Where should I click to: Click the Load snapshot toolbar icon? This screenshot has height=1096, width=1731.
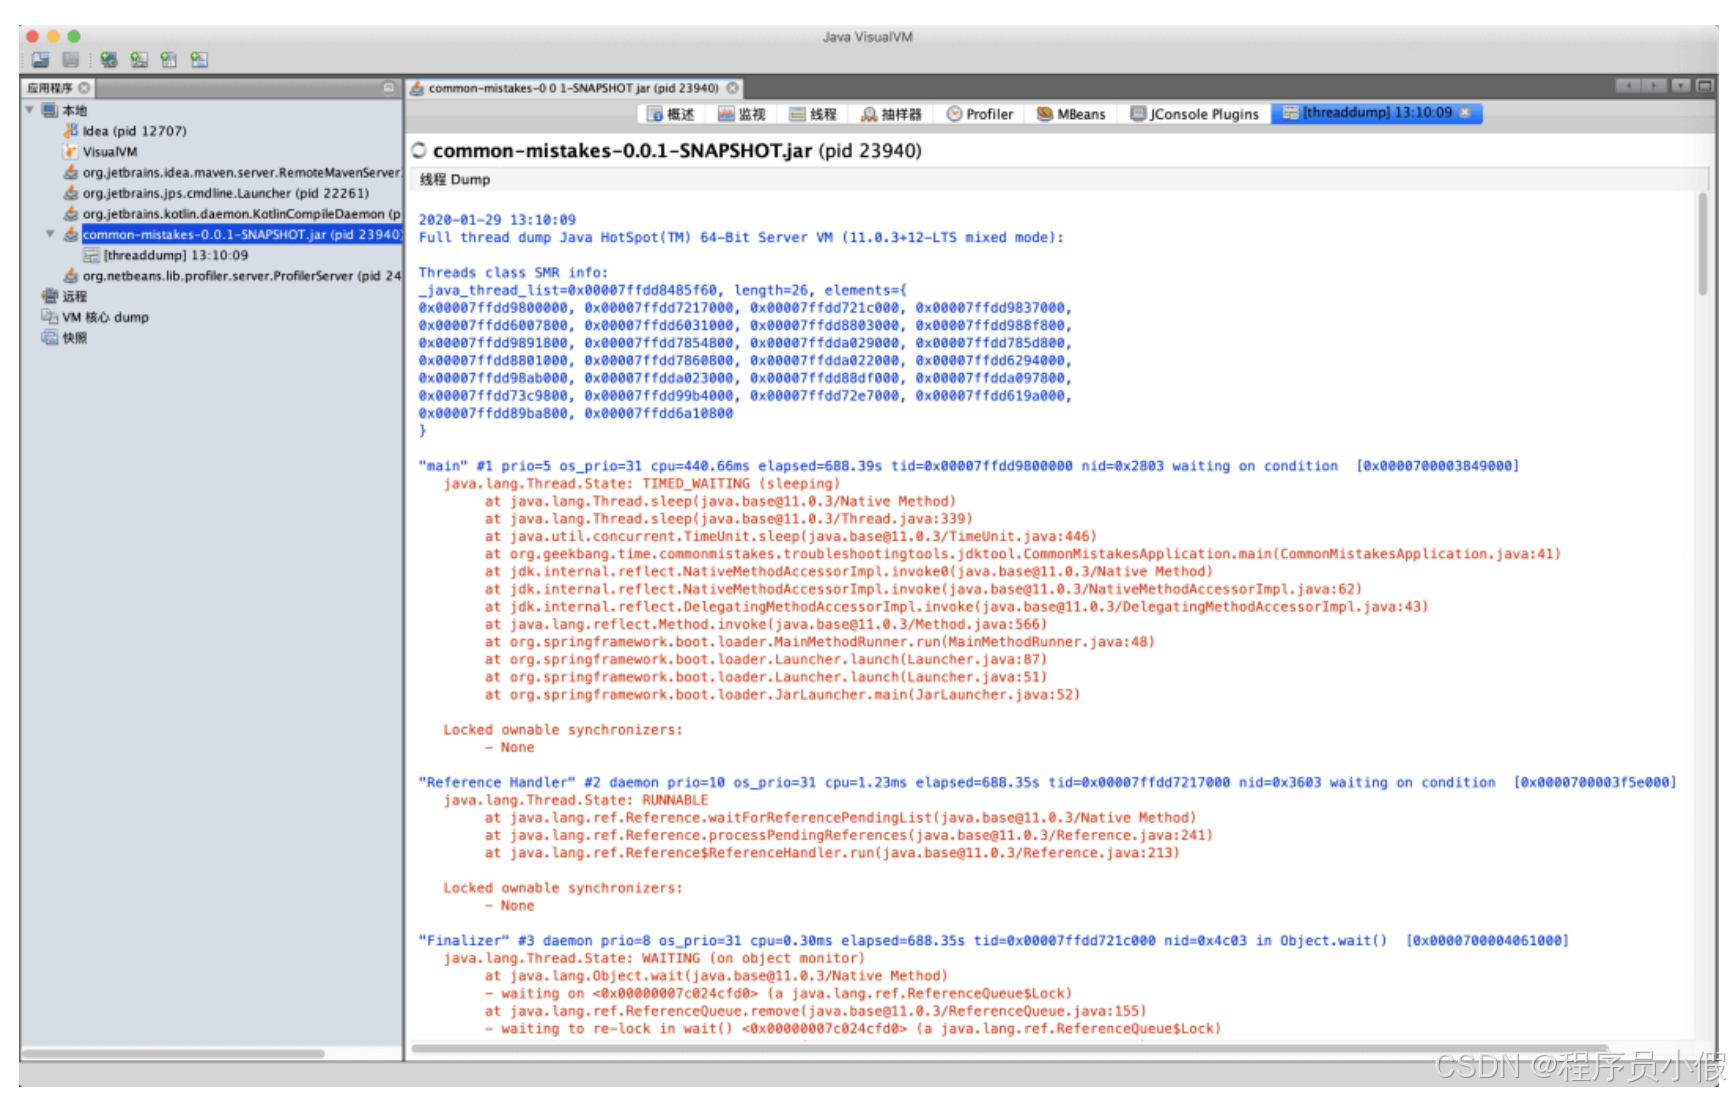click(x=40, y=60)
